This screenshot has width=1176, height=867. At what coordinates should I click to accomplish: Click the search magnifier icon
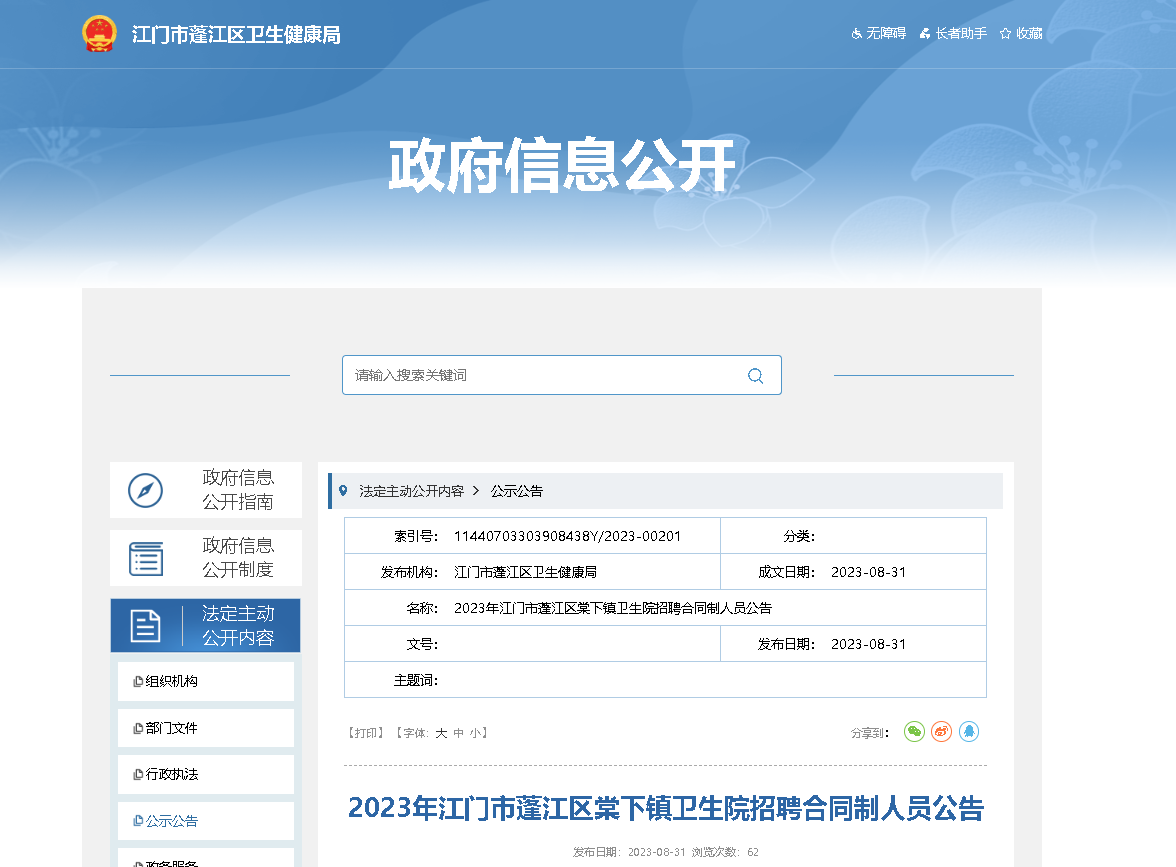point(755,376)
